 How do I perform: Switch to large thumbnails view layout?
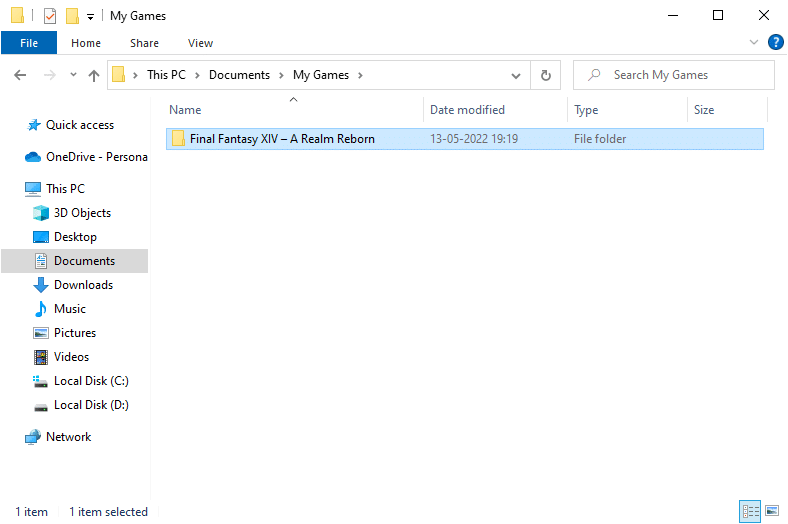[771, 511]
